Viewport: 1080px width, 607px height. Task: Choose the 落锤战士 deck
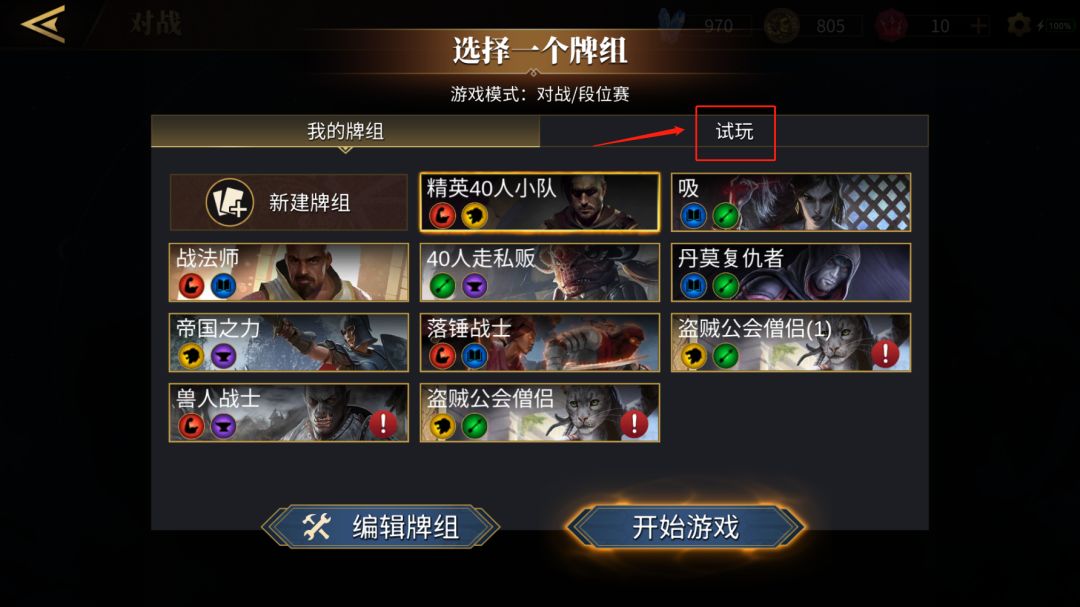(539, 342)
